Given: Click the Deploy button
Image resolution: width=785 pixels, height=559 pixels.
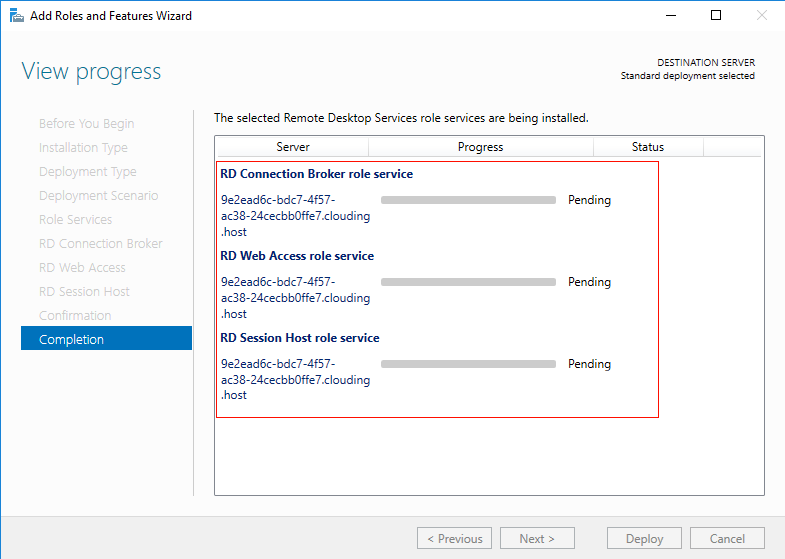Looking at the screenshot, I should [644, 538].
